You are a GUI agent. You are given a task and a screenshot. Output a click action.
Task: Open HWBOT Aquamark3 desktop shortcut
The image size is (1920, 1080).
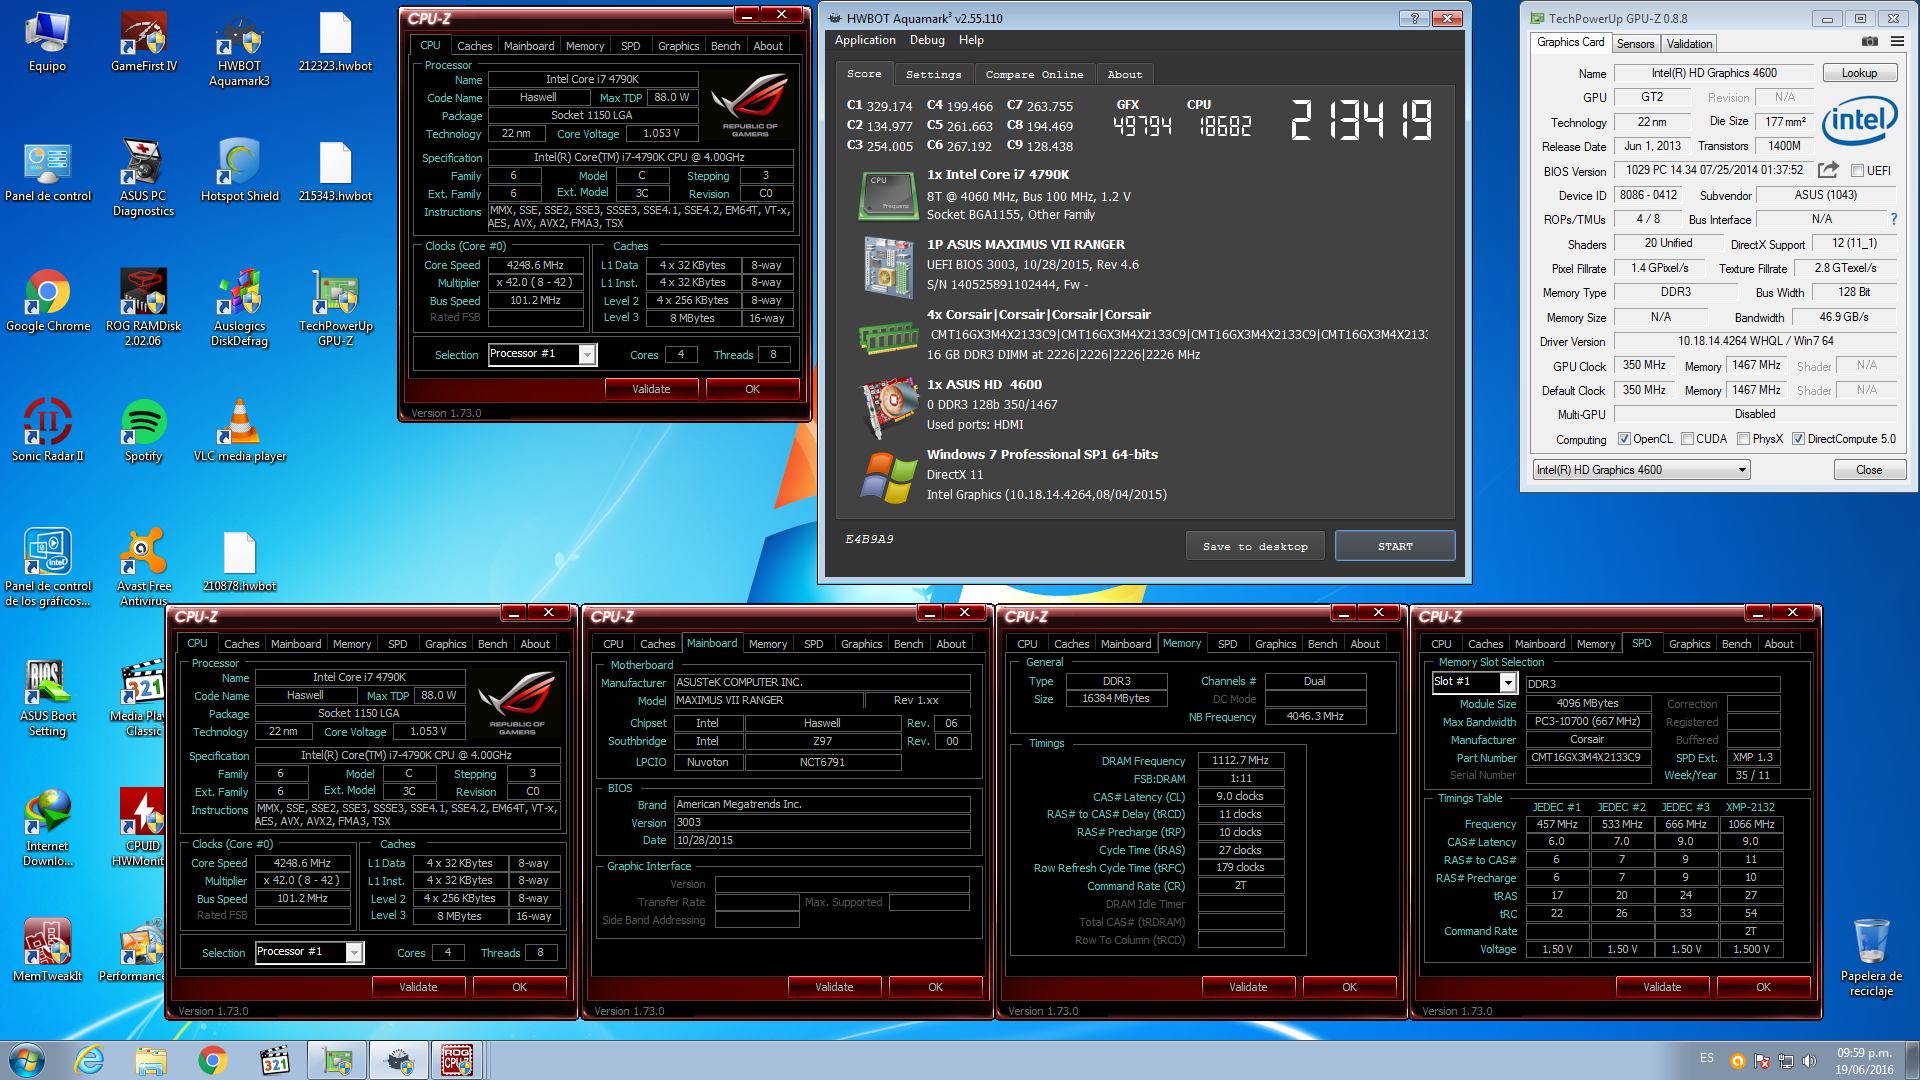click(x=239, y=50)
